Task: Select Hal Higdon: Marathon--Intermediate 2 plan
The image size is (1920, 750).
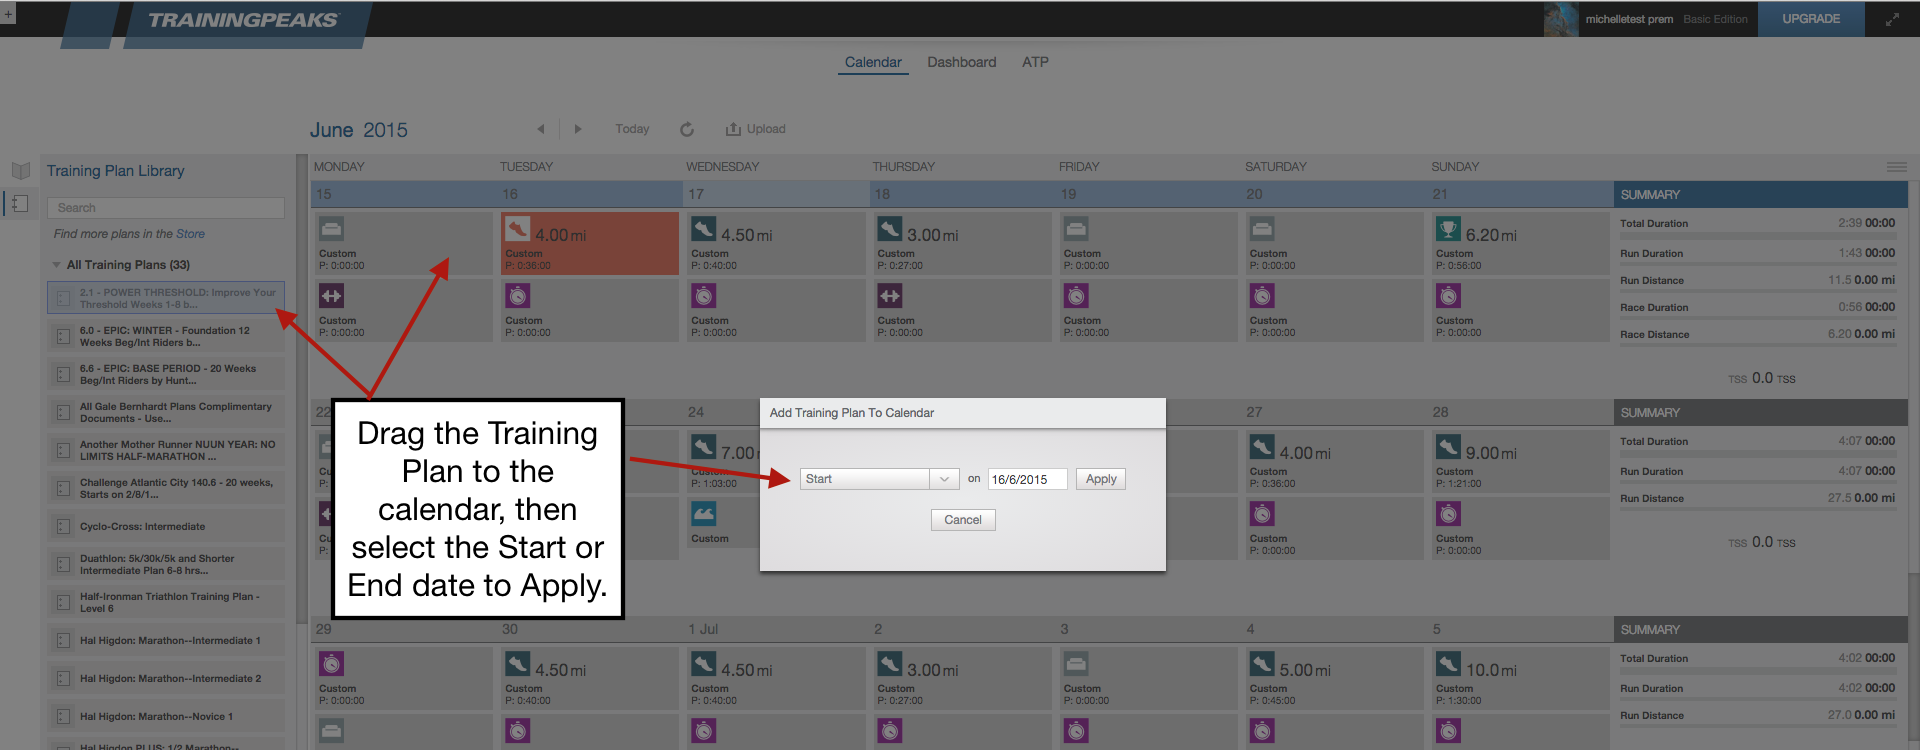Action: 166,678
